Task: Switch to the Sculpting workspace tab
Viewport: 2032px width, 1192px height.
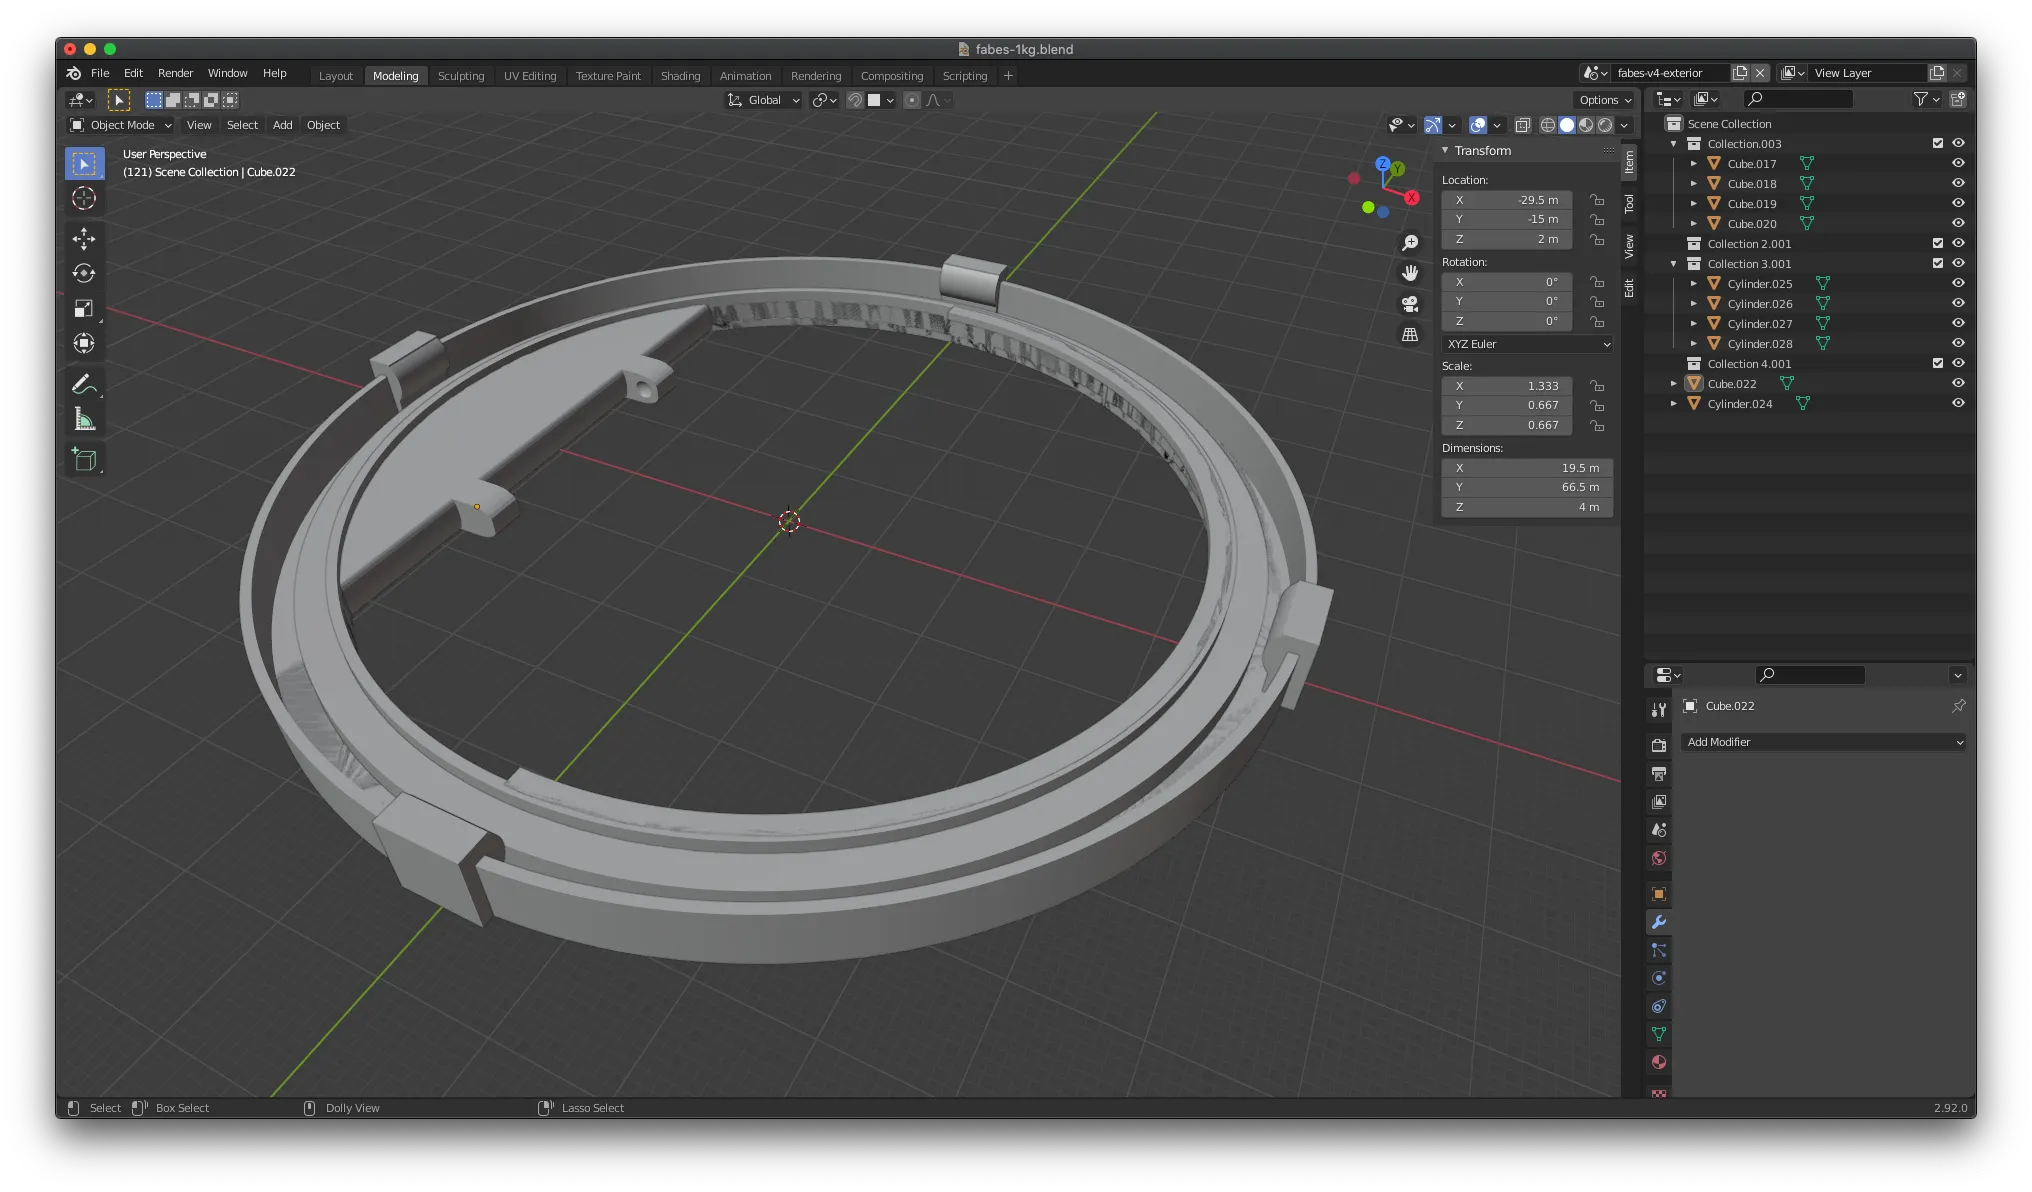Action: tap(460, 76)
